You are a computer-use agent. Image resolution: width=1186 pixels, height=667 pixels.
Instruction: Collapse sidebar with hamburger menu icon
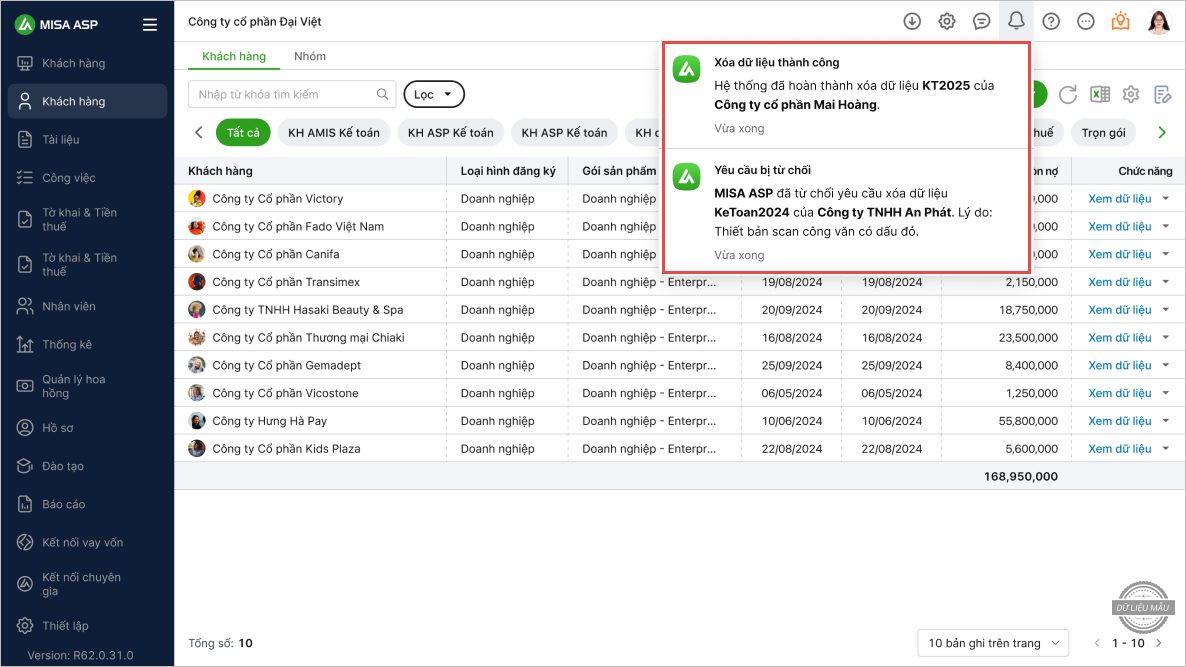click(x=150, y=25)
